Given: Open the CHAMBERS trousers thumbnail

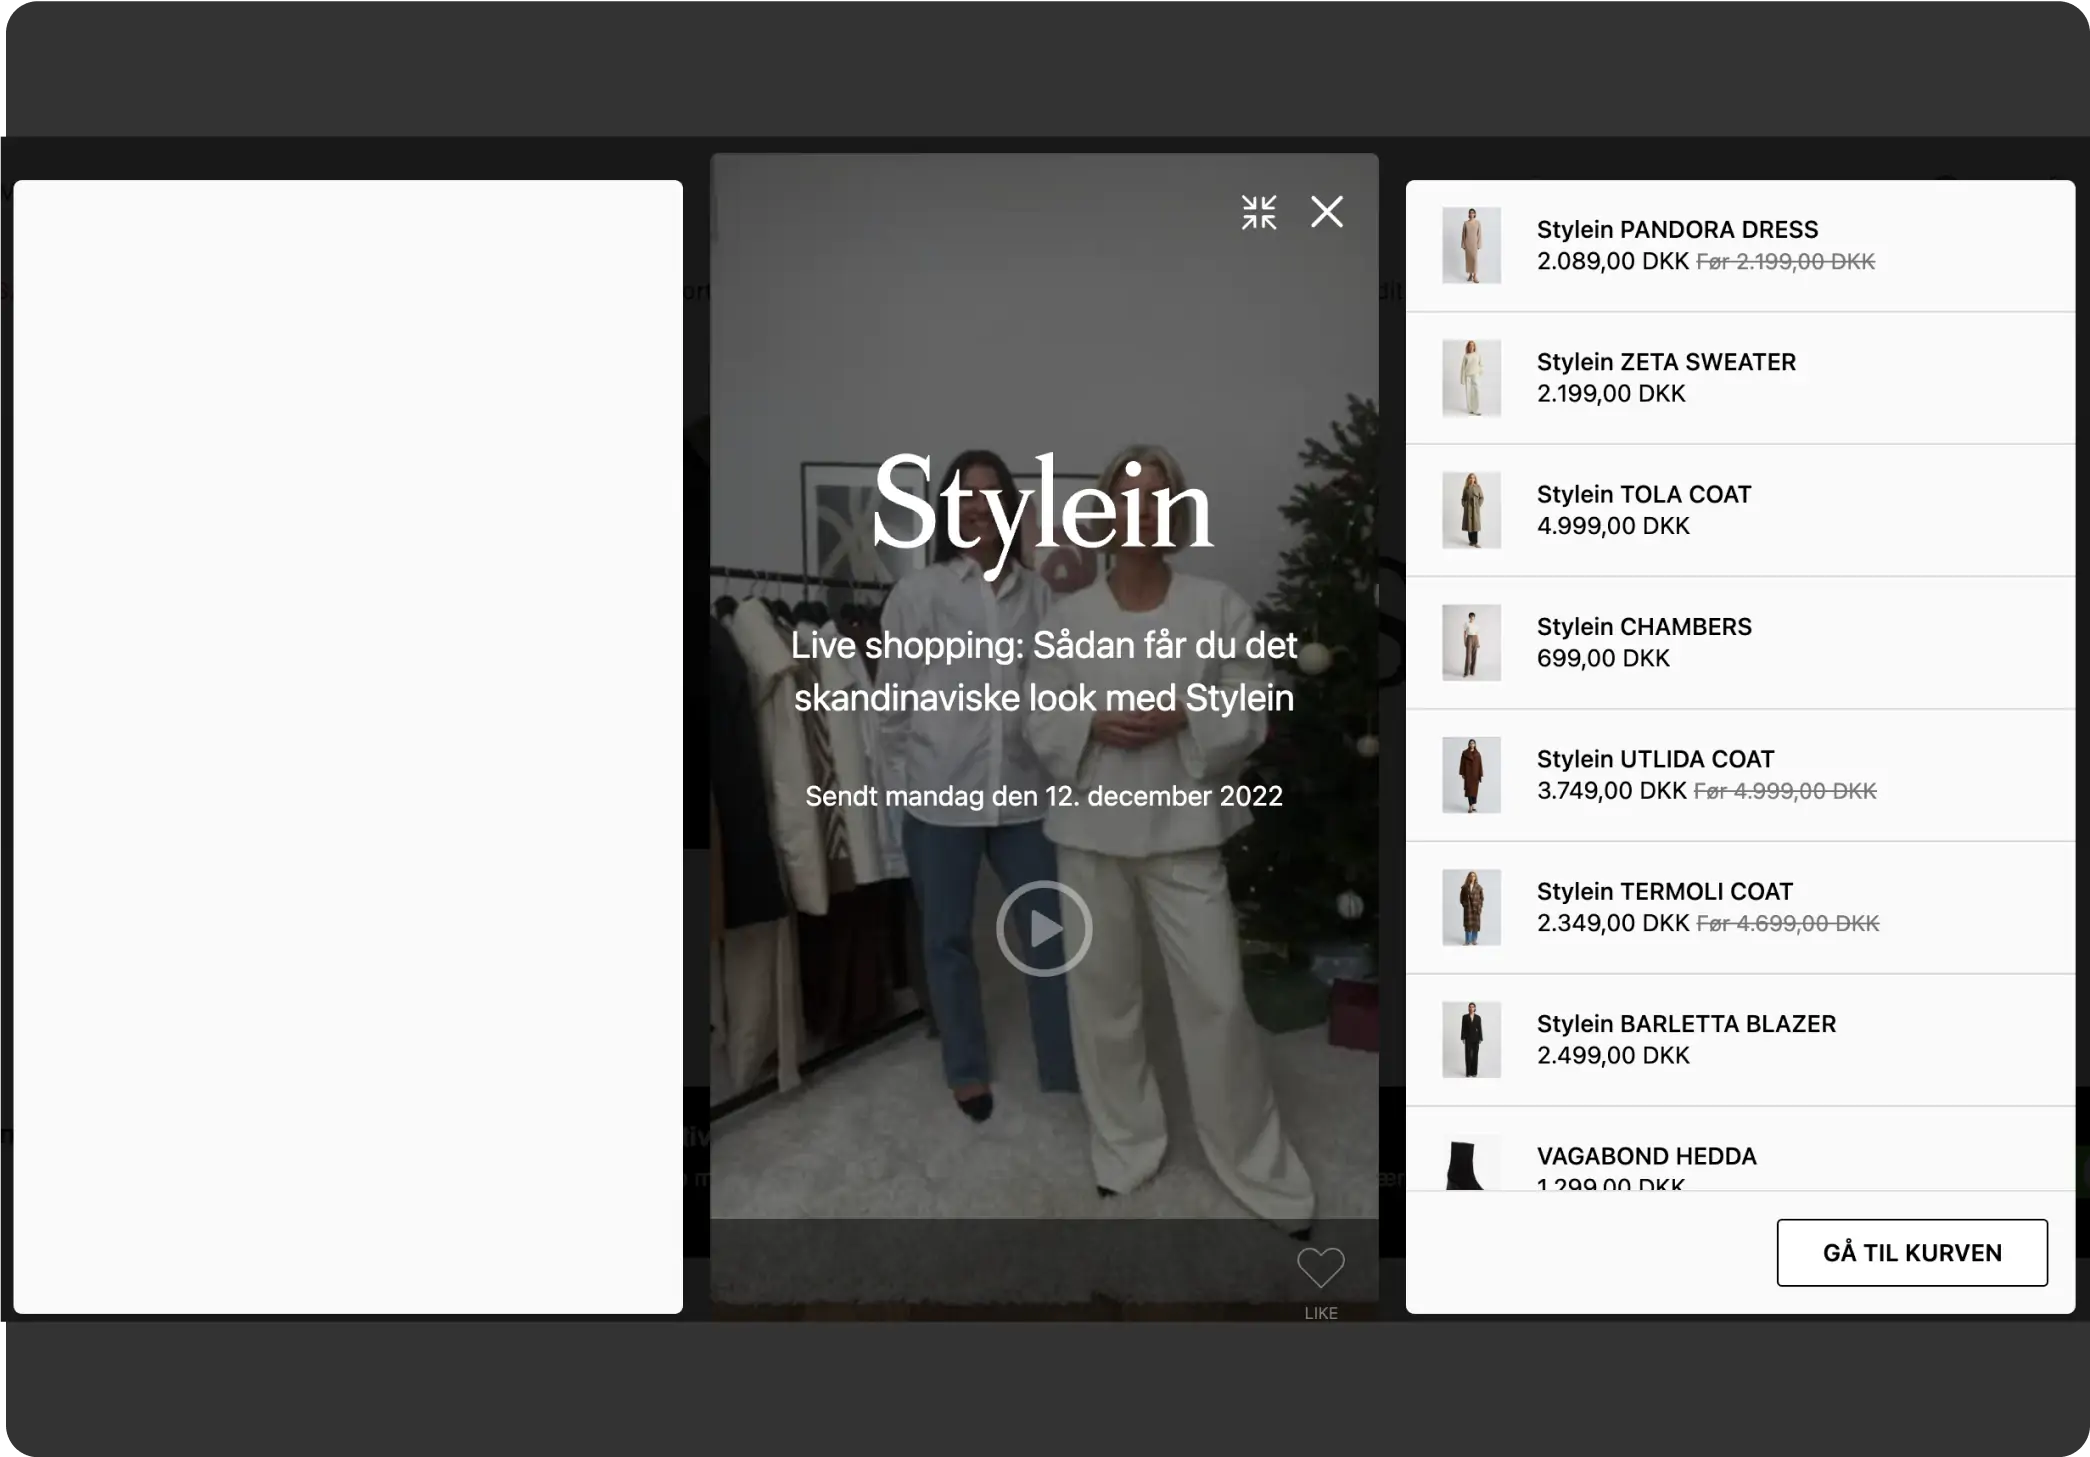Looking at the screenshot, I should (x=1471, y=643).
